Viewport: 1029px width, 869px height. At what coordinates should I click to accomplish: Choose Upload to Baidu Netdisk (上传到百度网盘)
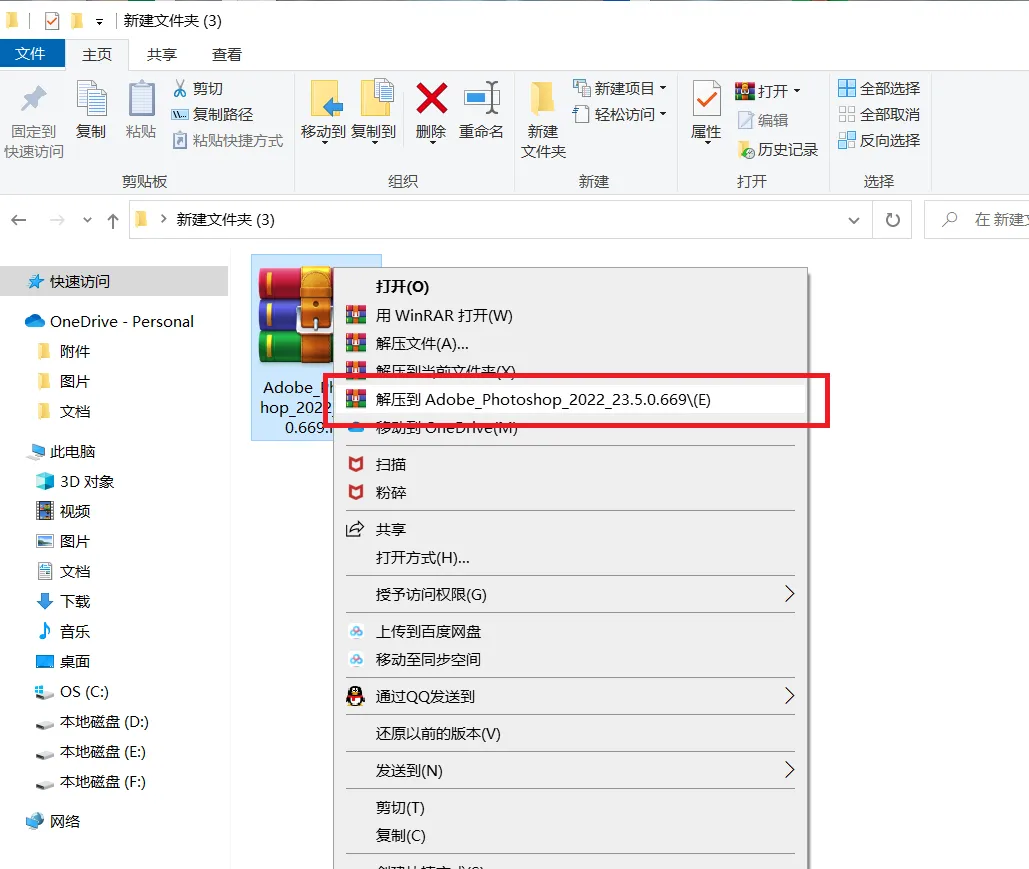[570, 631]
